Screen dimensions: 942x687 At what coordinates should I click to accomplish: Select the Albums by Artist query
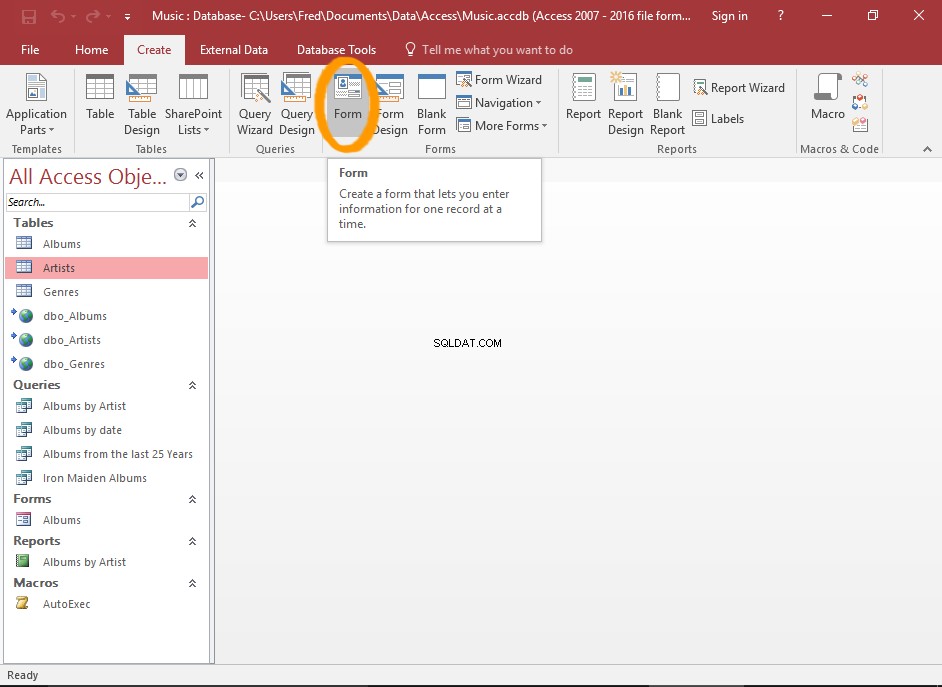click(106, 406)
